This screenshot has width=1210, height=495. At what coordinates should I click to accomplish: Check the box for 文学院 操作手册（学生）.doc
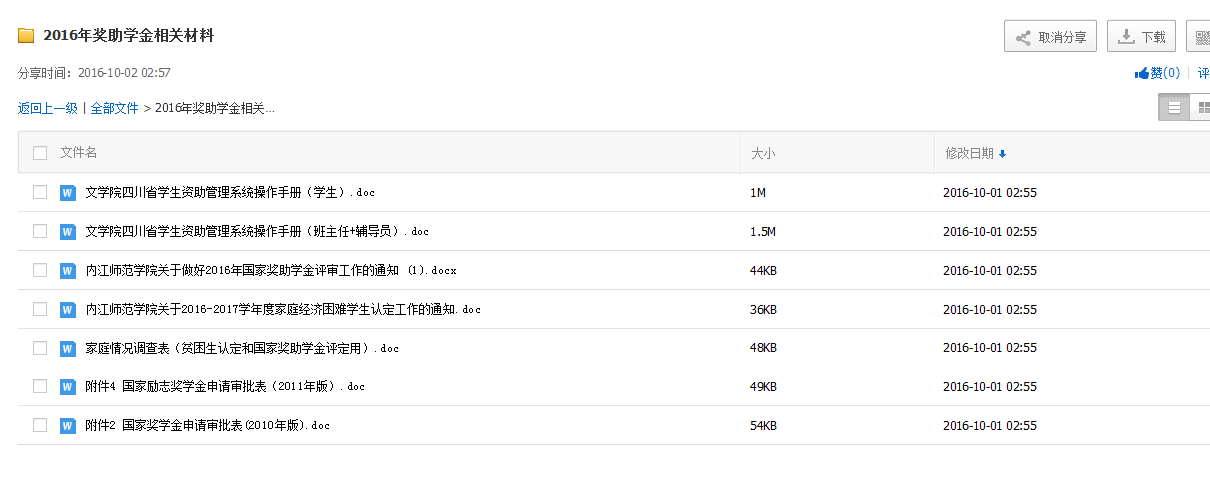click(x=40, y=192)
